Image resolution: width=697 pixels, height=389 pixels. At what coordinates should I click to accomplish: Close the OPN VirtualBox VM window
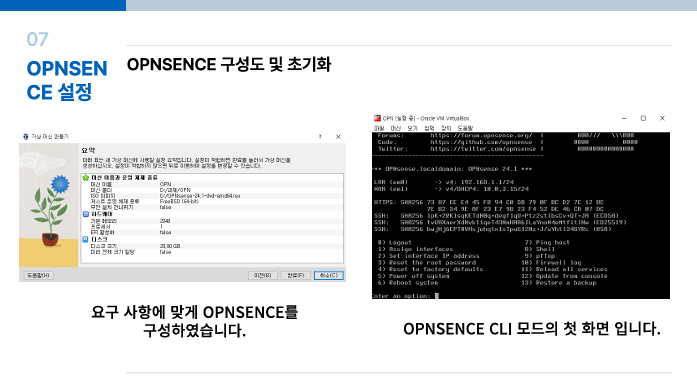662,118
